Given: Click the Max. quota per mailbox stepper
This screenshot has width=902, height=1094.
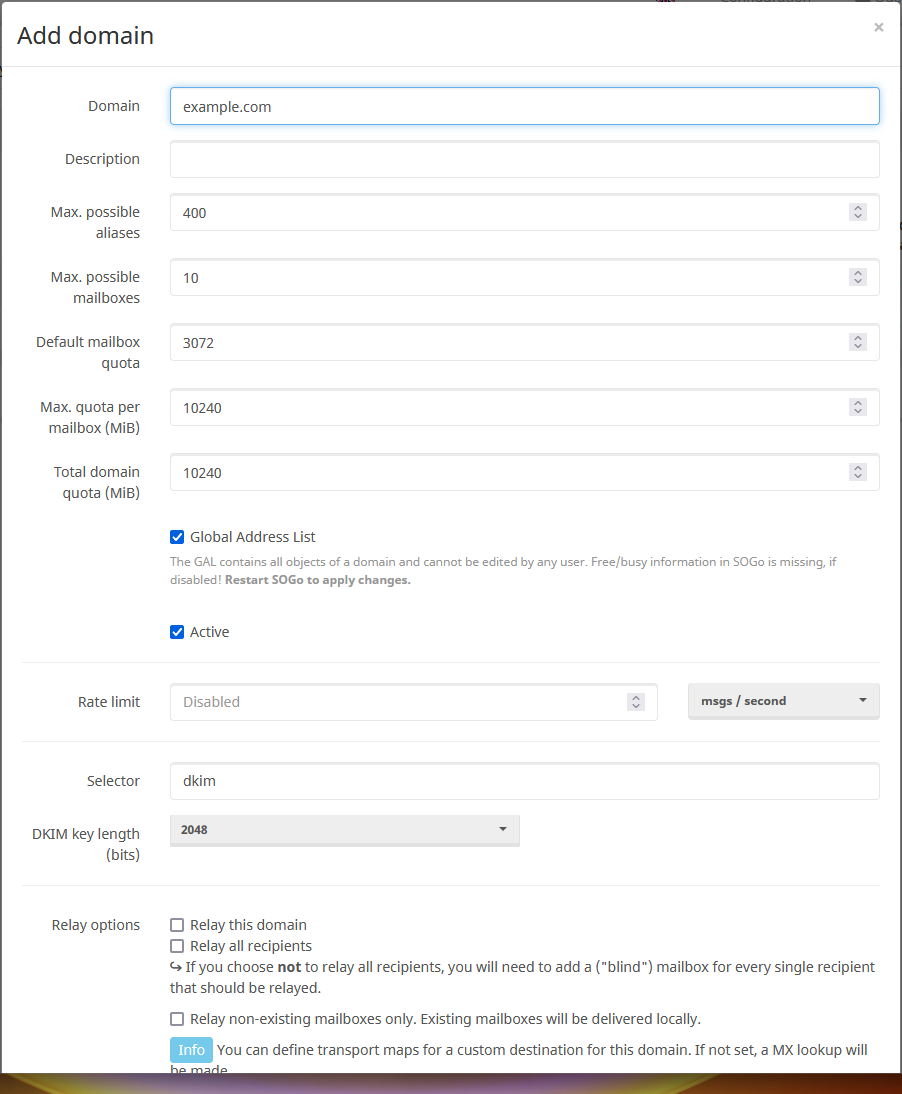Looking at the screenshot, I should (857, 407).
